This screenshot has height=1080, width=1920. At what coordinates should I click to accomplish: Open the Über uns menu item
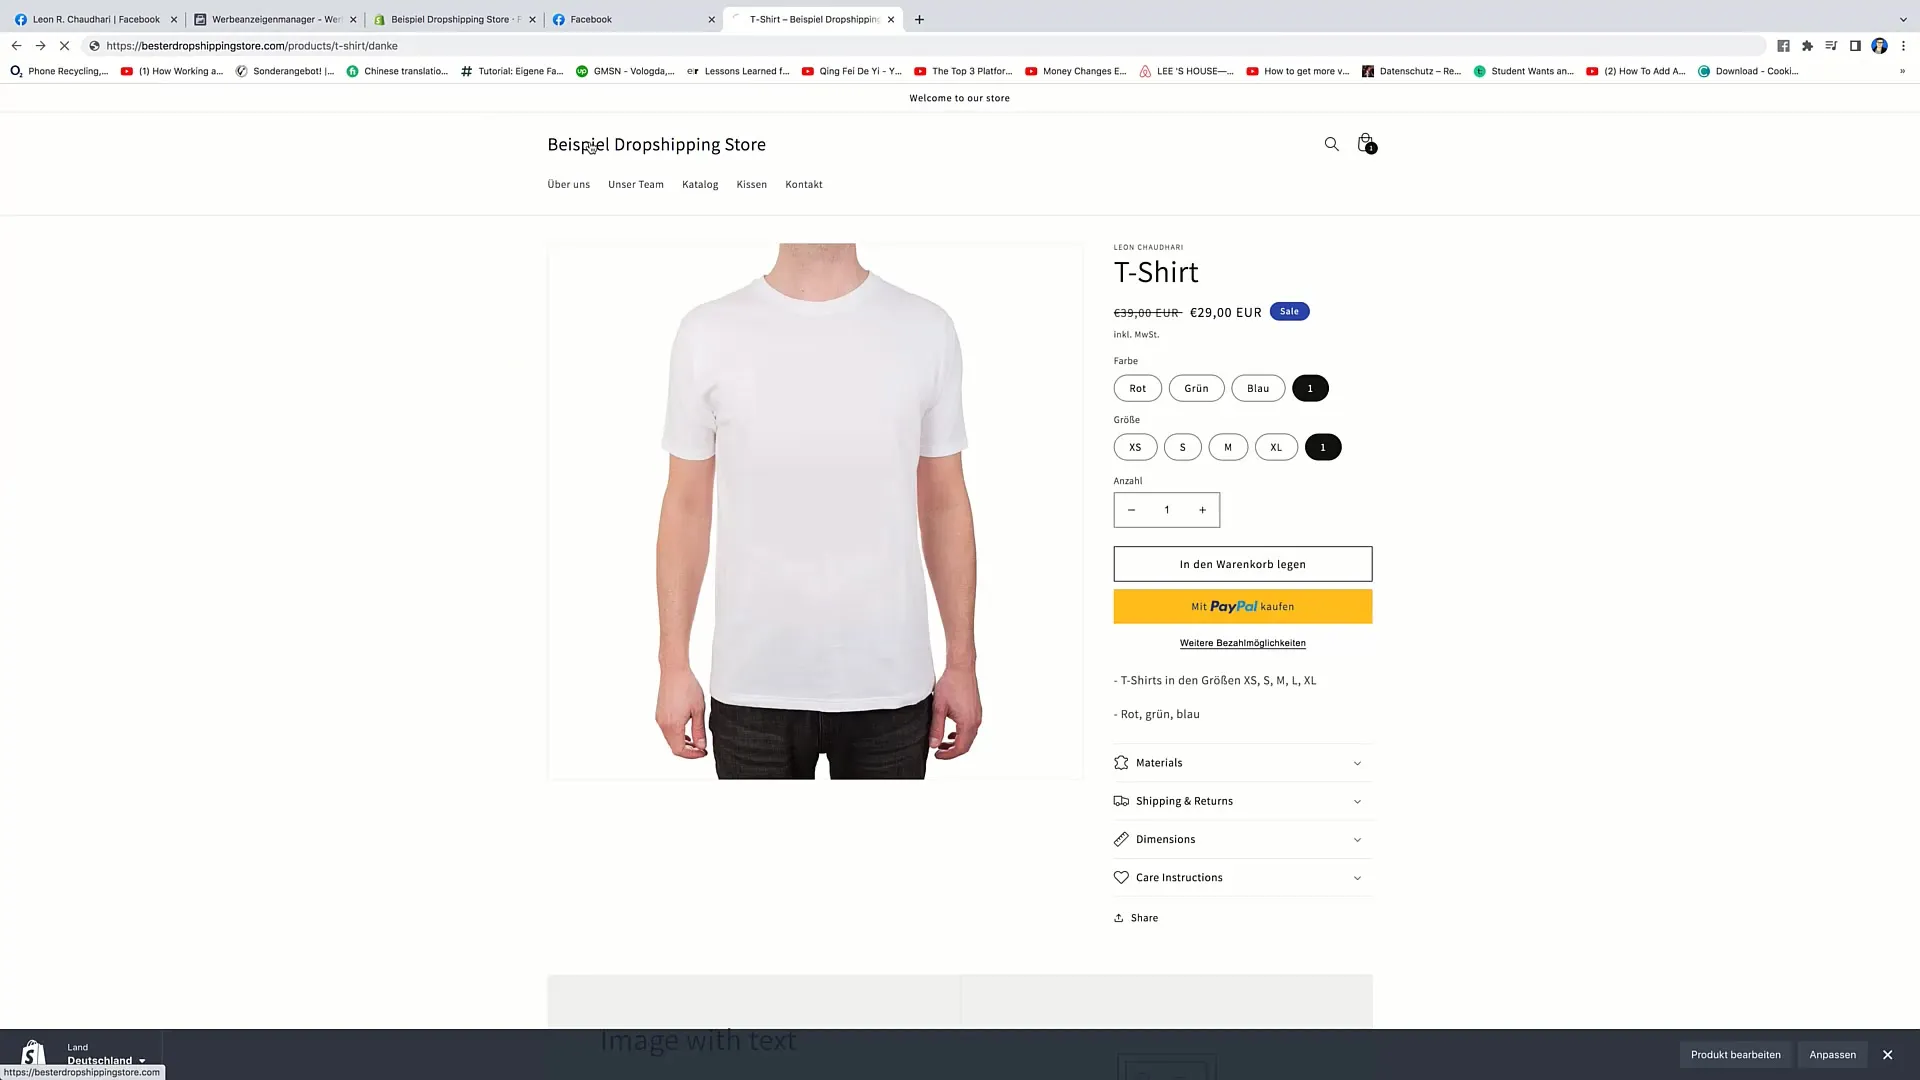tap(568, 183)
